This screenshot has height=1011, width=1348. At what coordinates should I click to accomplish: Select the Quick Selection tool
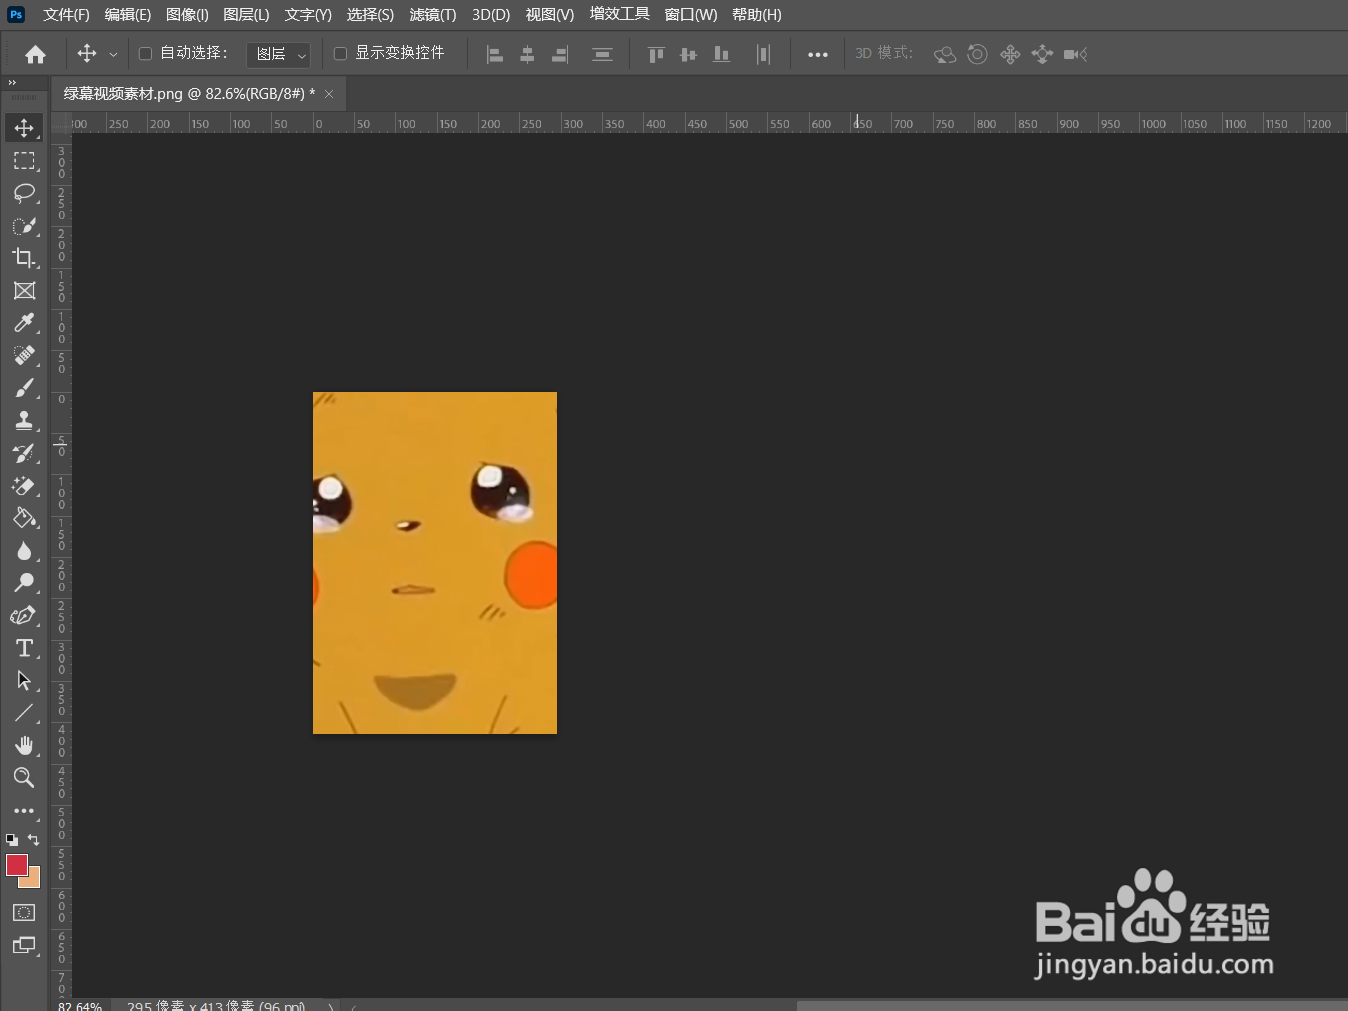[x=24, y=226]
